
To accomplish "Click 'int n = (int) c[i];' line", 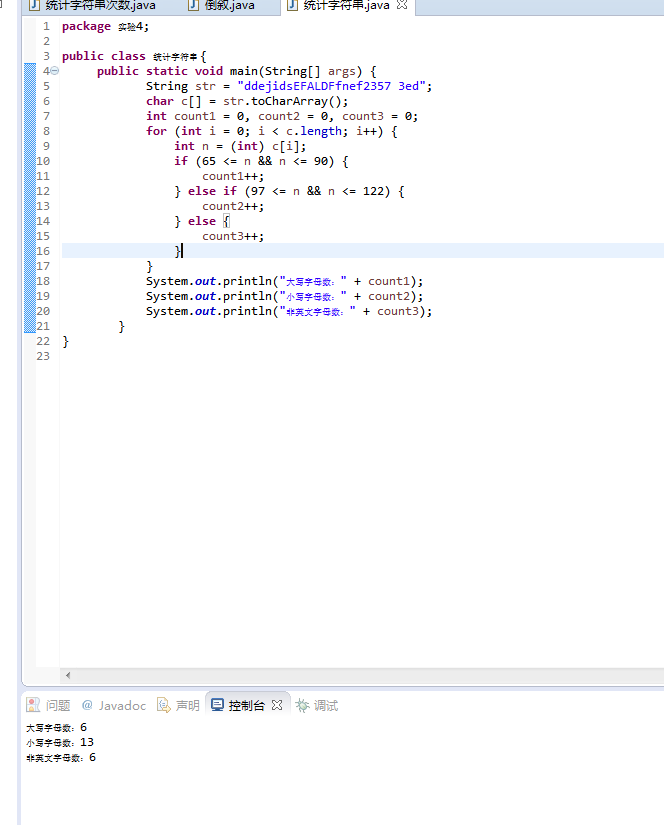I will click(240, 146).
